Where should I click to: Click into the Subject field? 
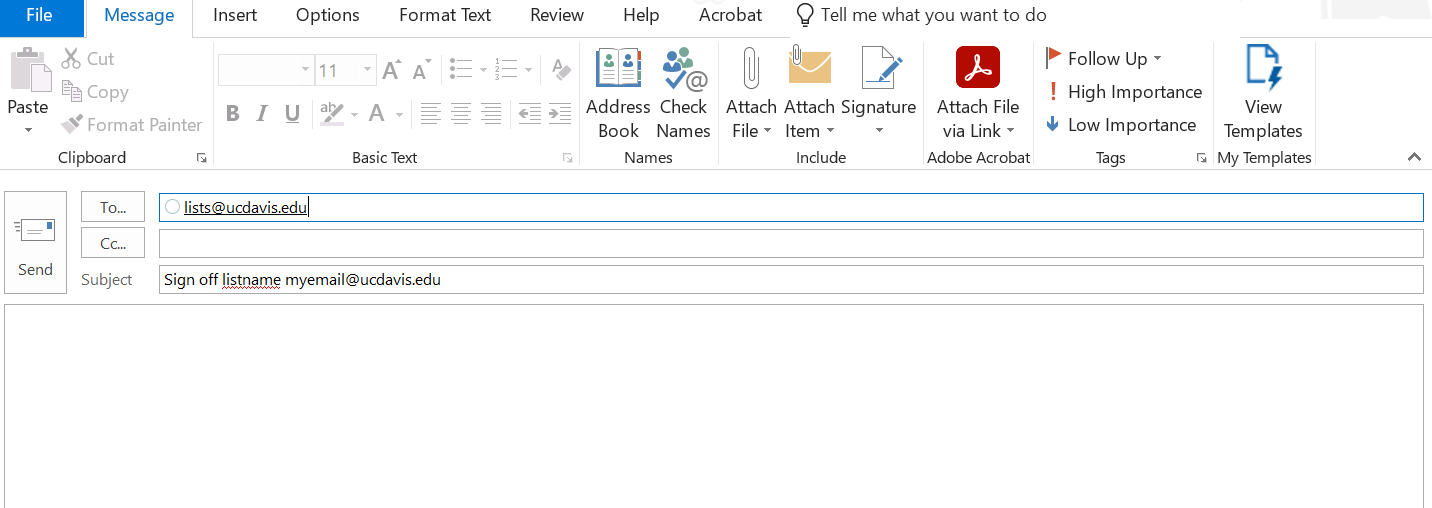790,280
